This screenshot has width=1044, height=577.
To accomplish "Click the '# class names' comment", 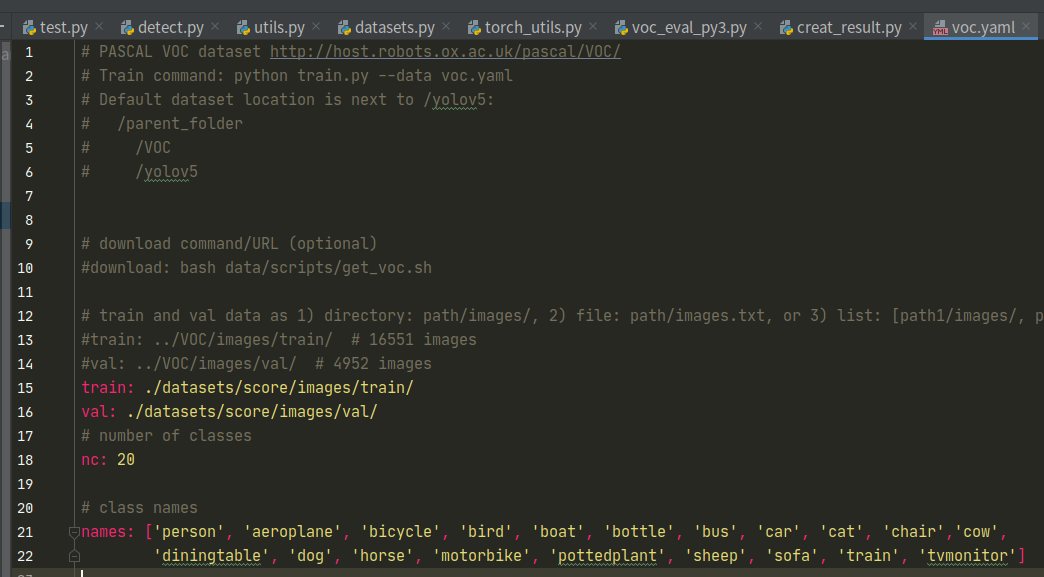I will 139,507.
